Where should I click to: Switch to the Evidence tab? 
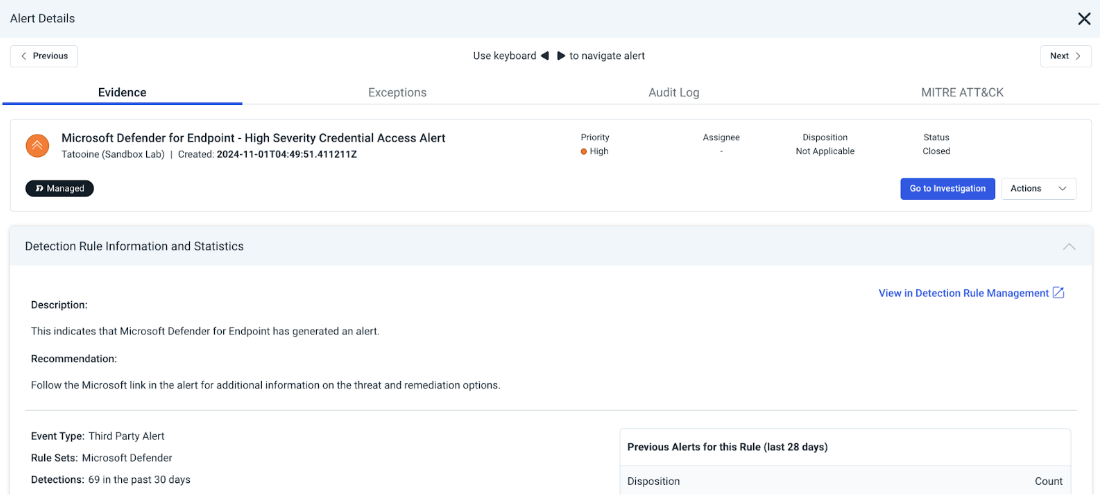click(x=122, y=92)
